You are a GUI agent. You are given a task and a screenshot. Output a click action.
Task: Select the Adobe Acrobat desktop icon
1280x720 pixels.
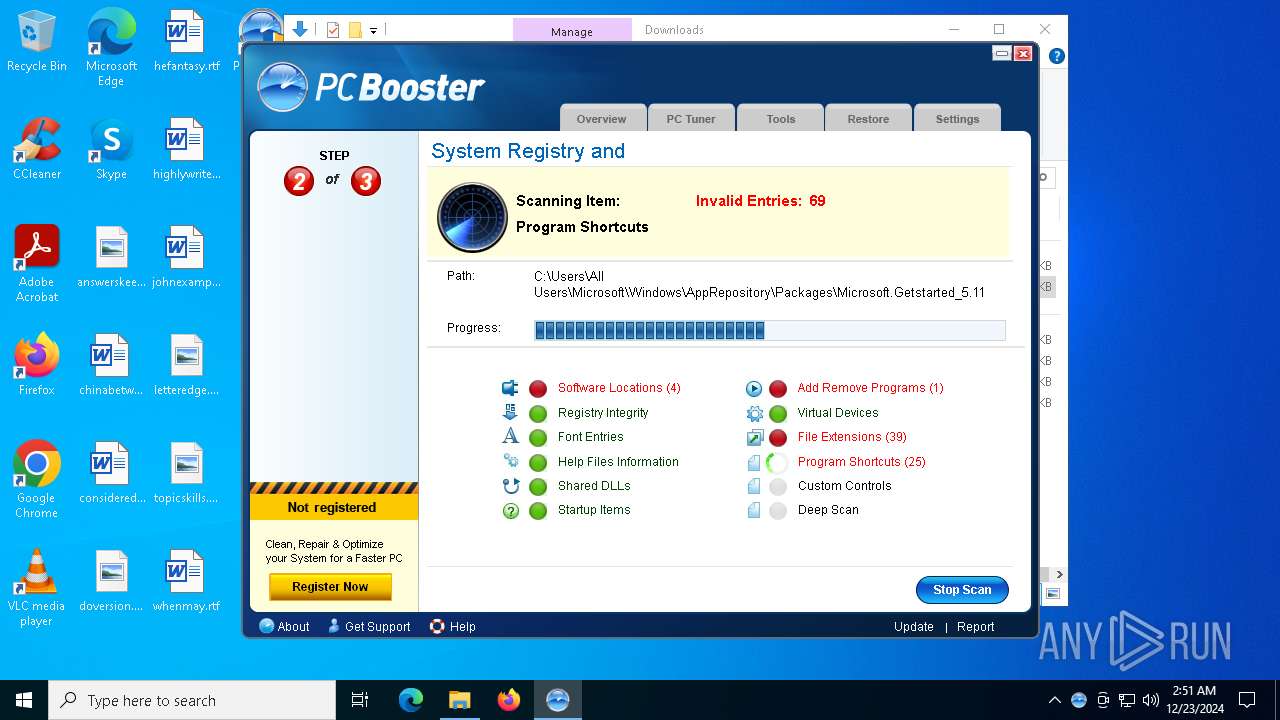click(x=37, y=263)
